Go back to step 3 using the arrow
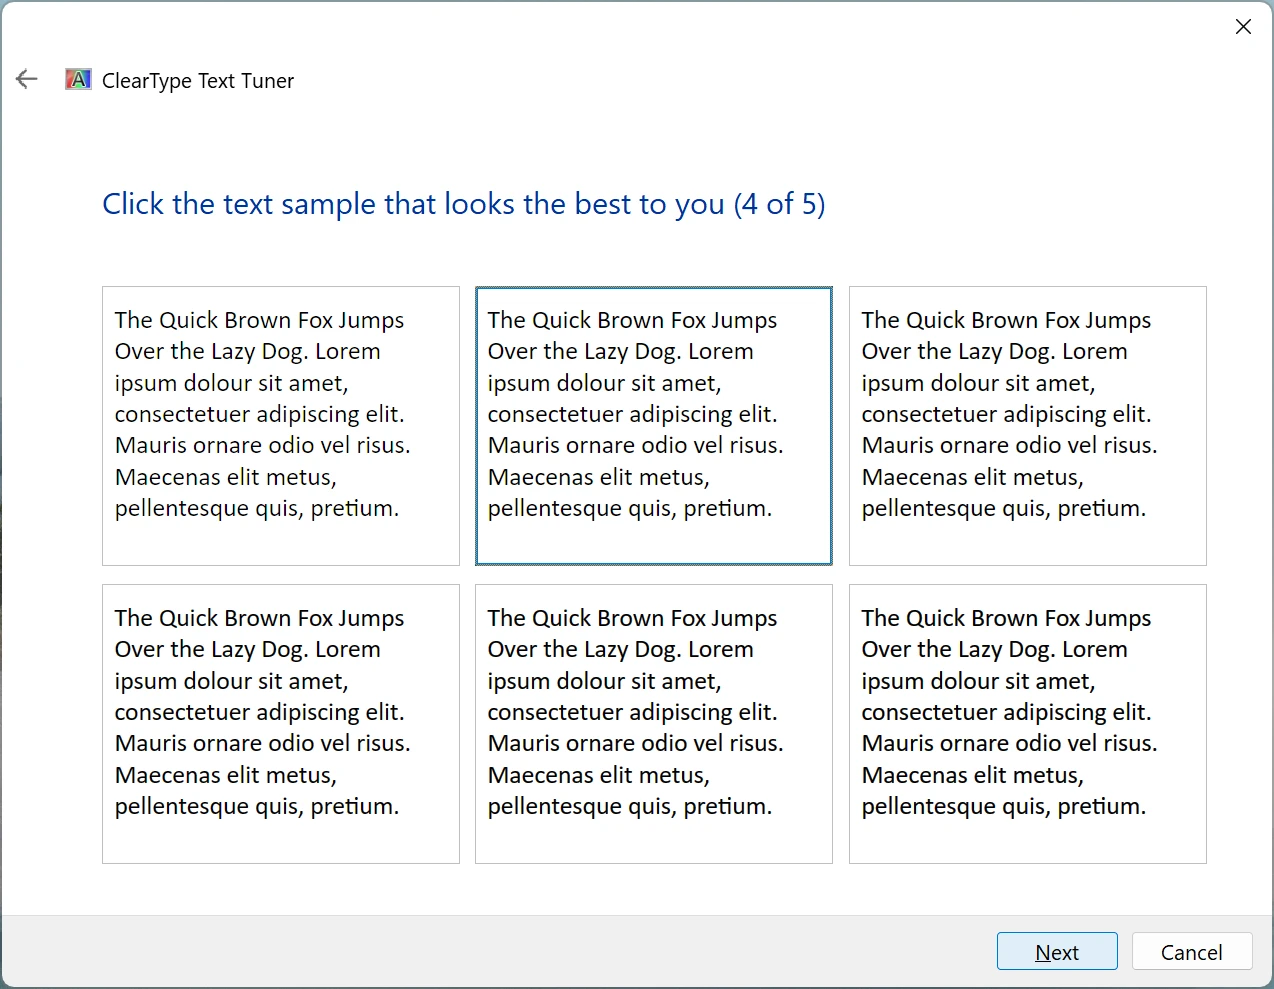Screen dimensions: 1274x989 pyautogui.click(x=26, y=79)
